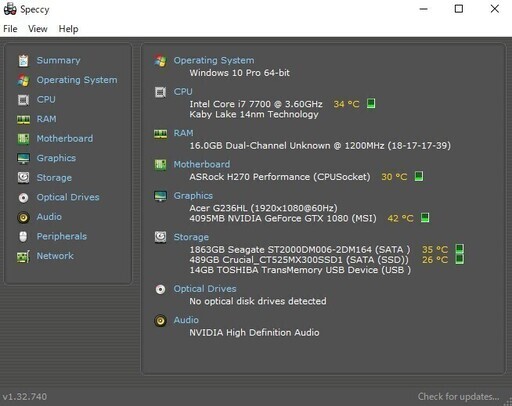Go to Operating System section in sidebar
The width and height of the screenshot is (512, 406).
click(x=77, y=80)
